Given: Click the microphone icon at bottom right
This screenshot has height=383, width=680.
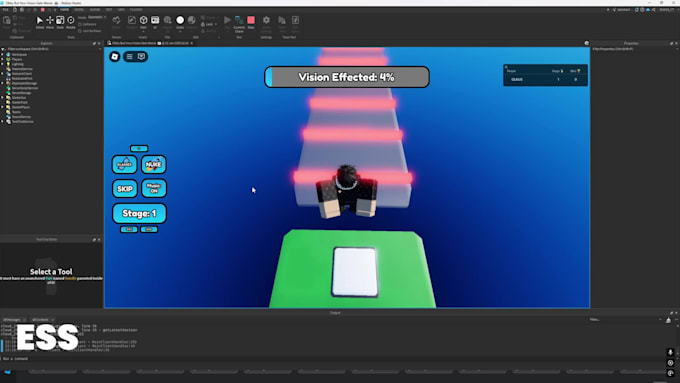Looking at the screenshot, I should pyautogui.click(x=670, y=352).
